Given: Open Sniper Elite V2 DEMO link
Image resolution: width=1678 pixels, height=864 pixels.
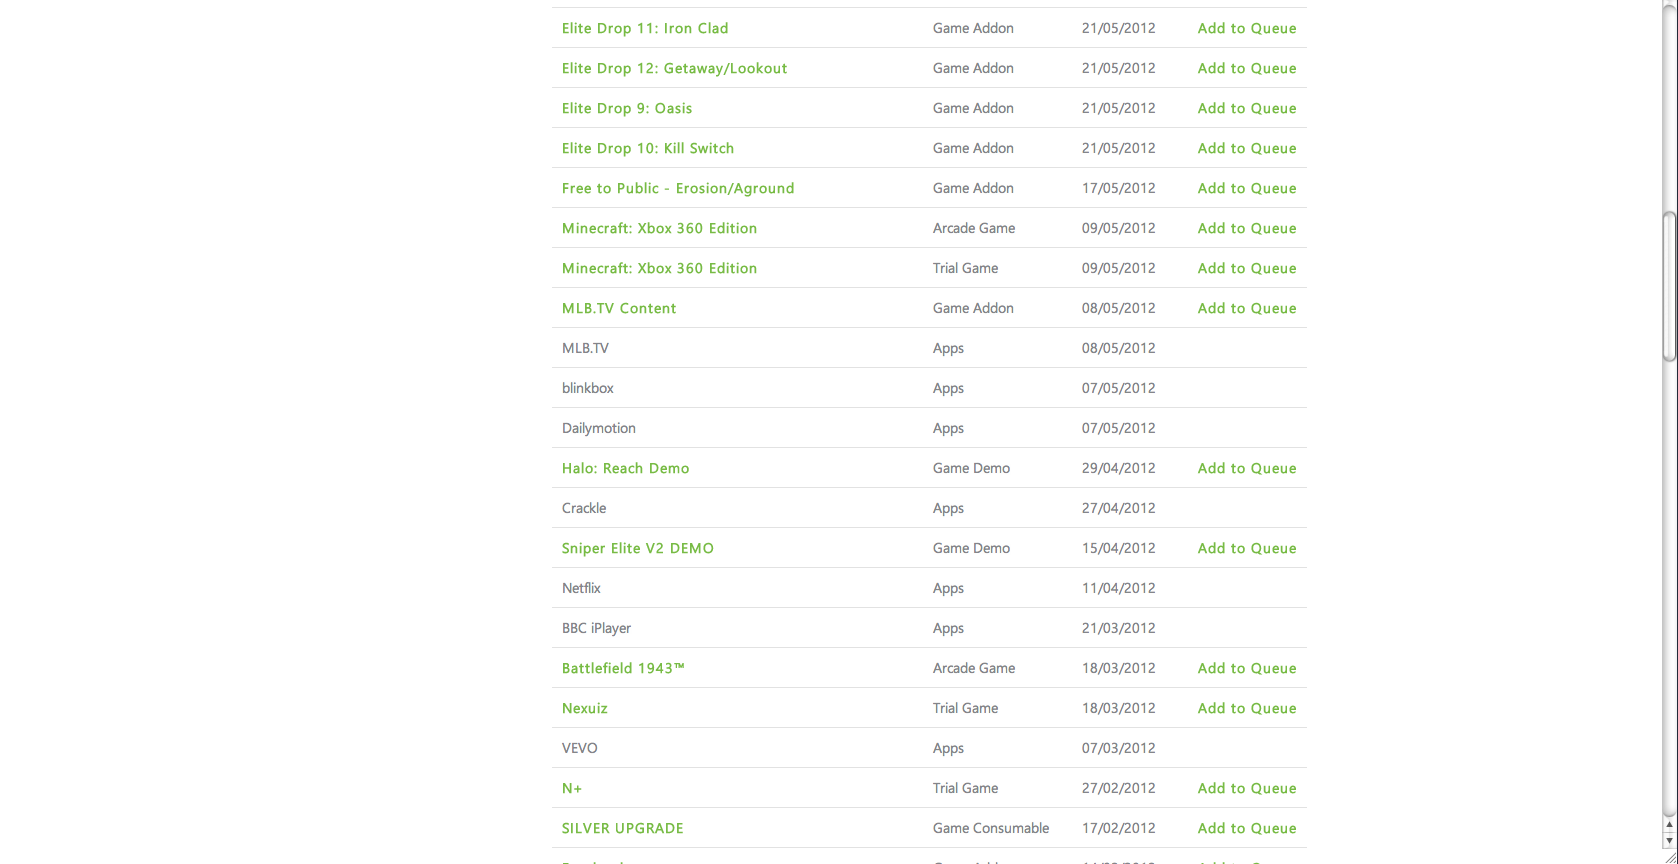Looking at the screenshot, I should [x=638, y=548].
